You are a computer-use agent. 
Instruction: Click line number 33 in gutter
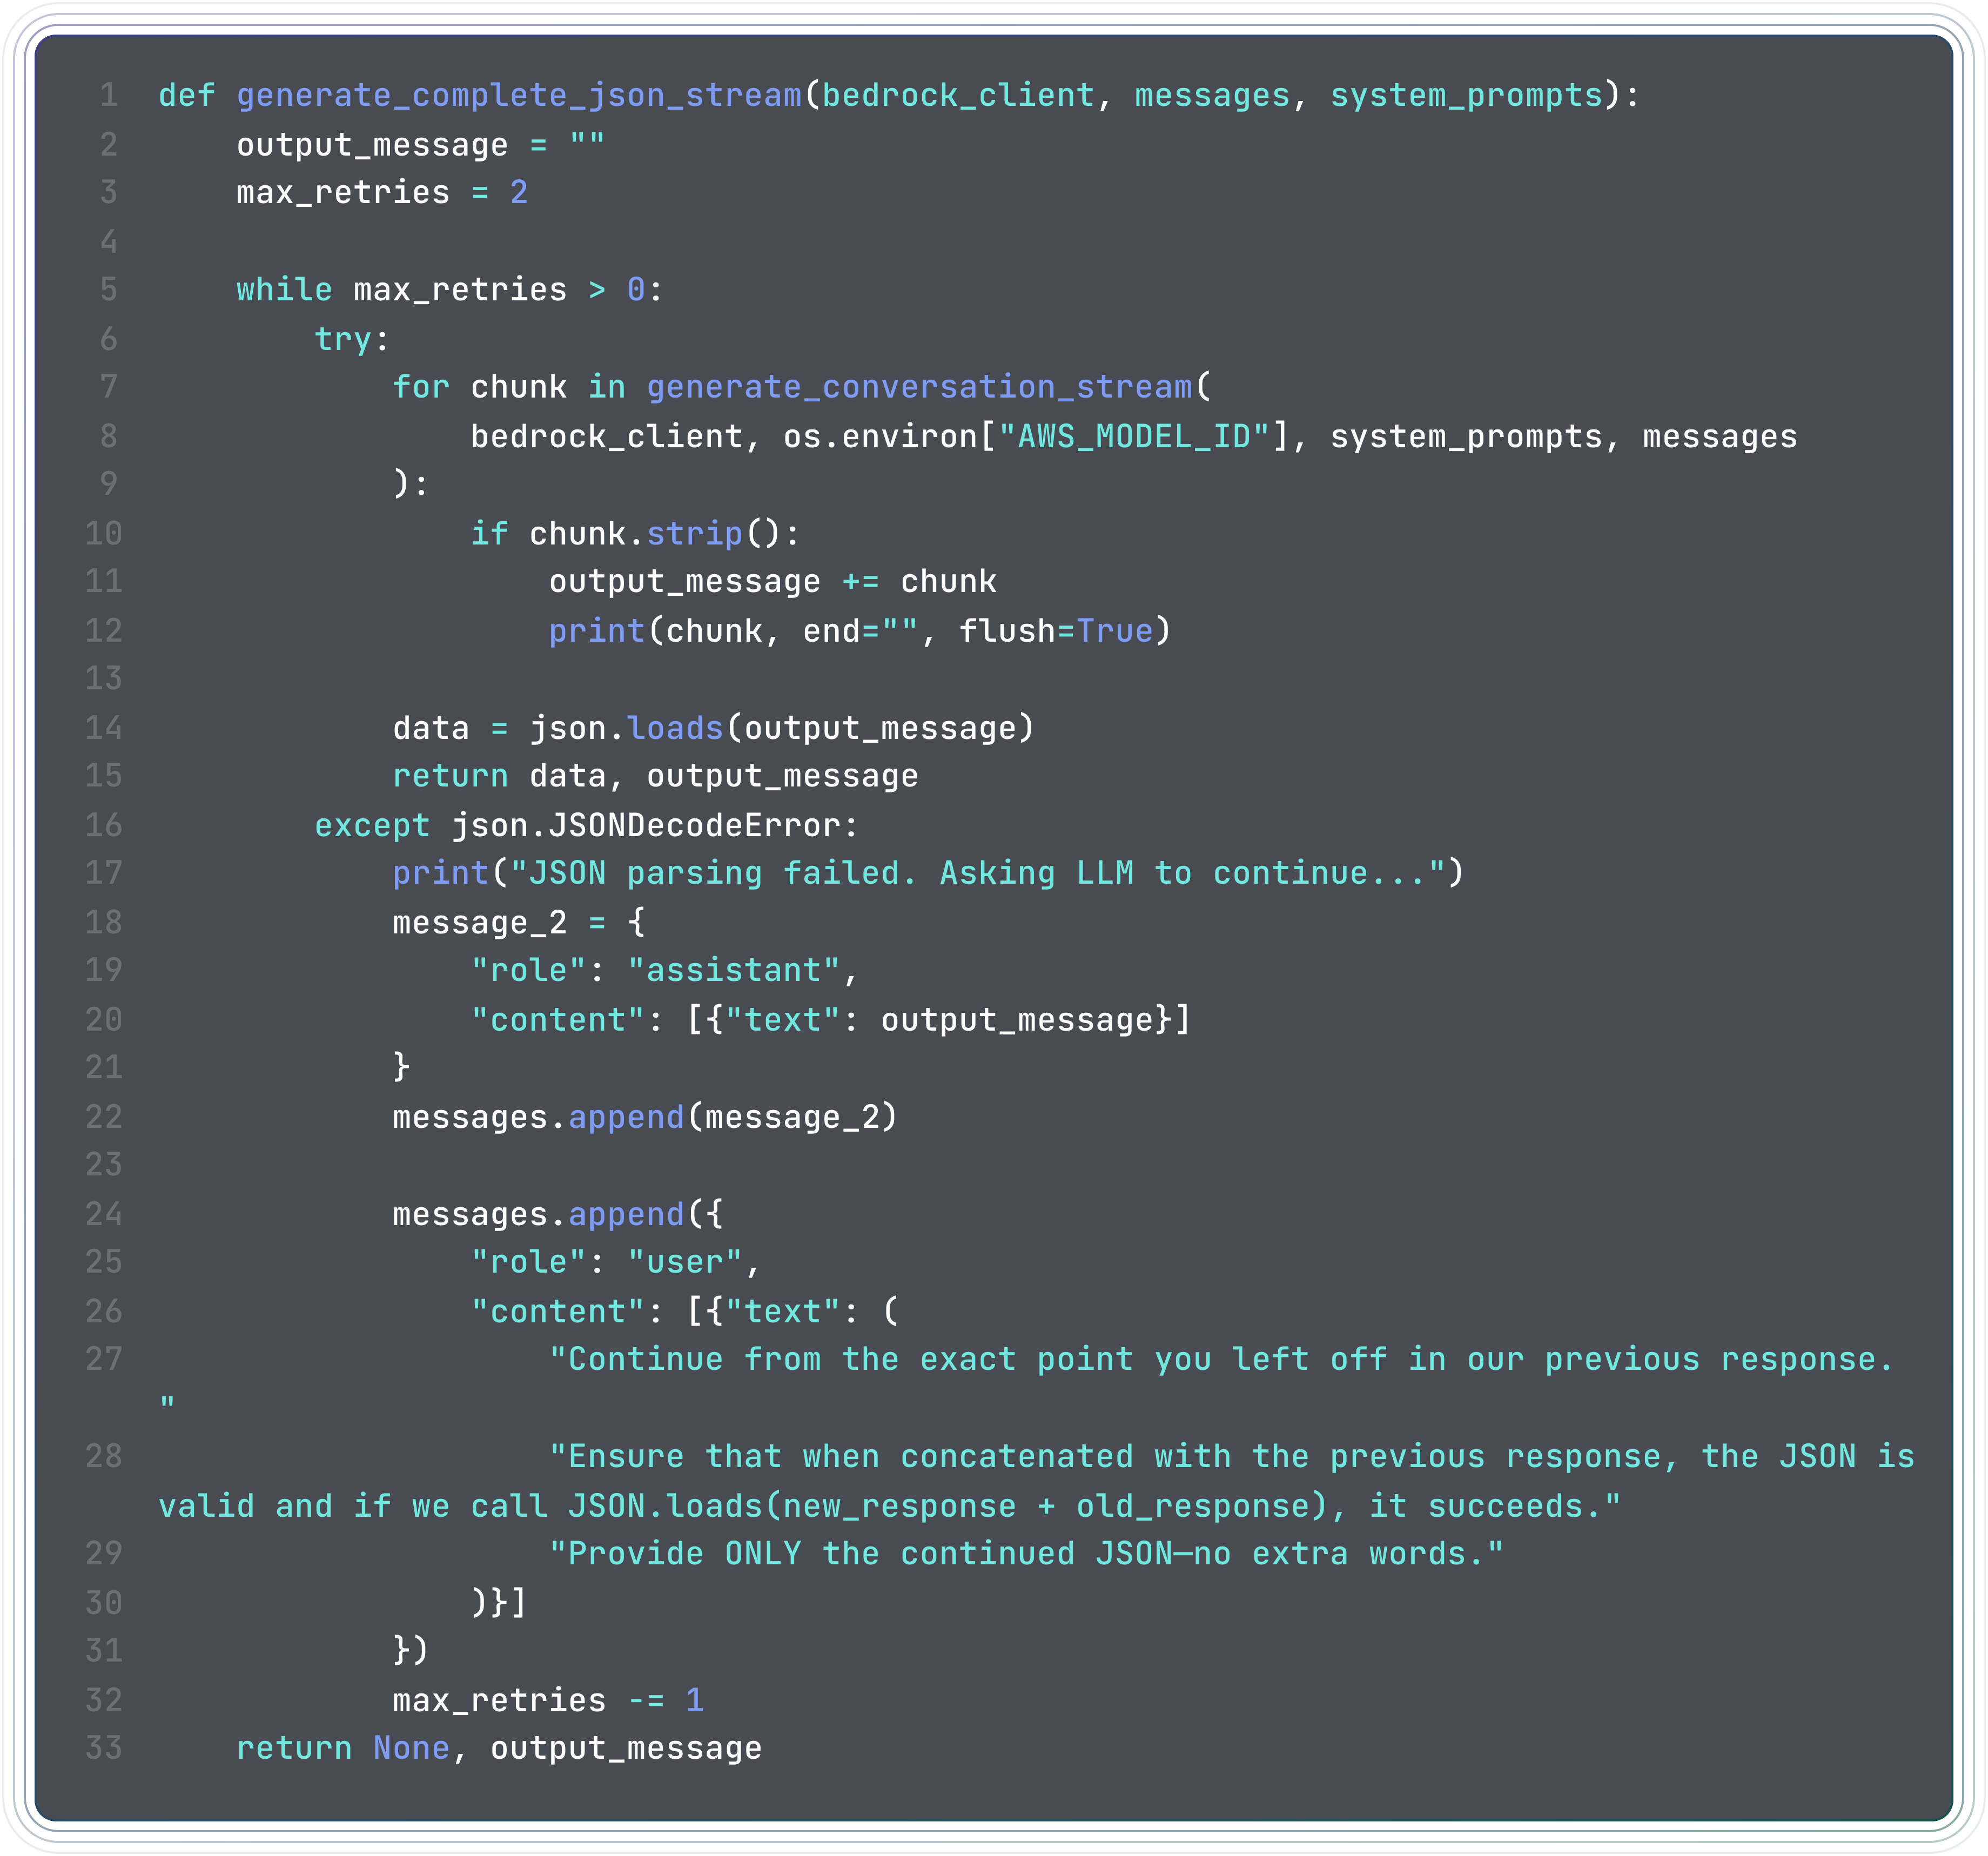coord(104,1748)
